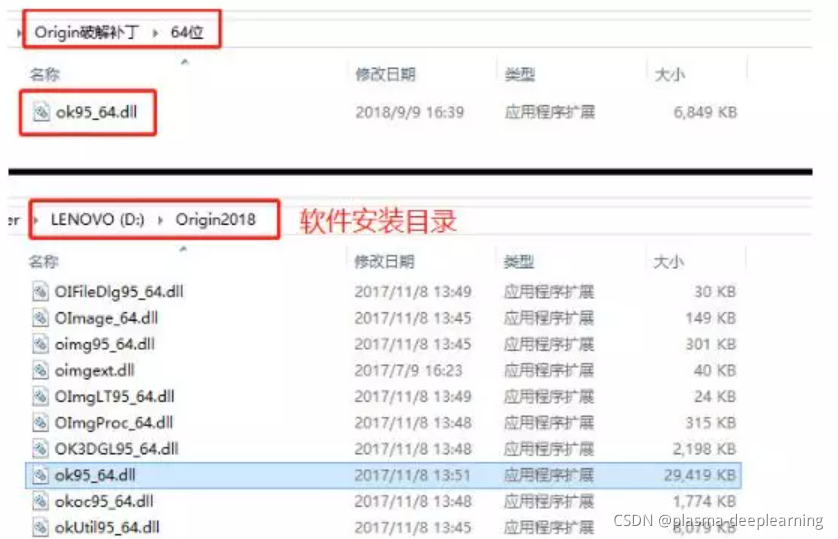This screenshot has width=838, height=539.
Task: Click date 2017/11/8 13:51
Action: (x=413, y=475)
